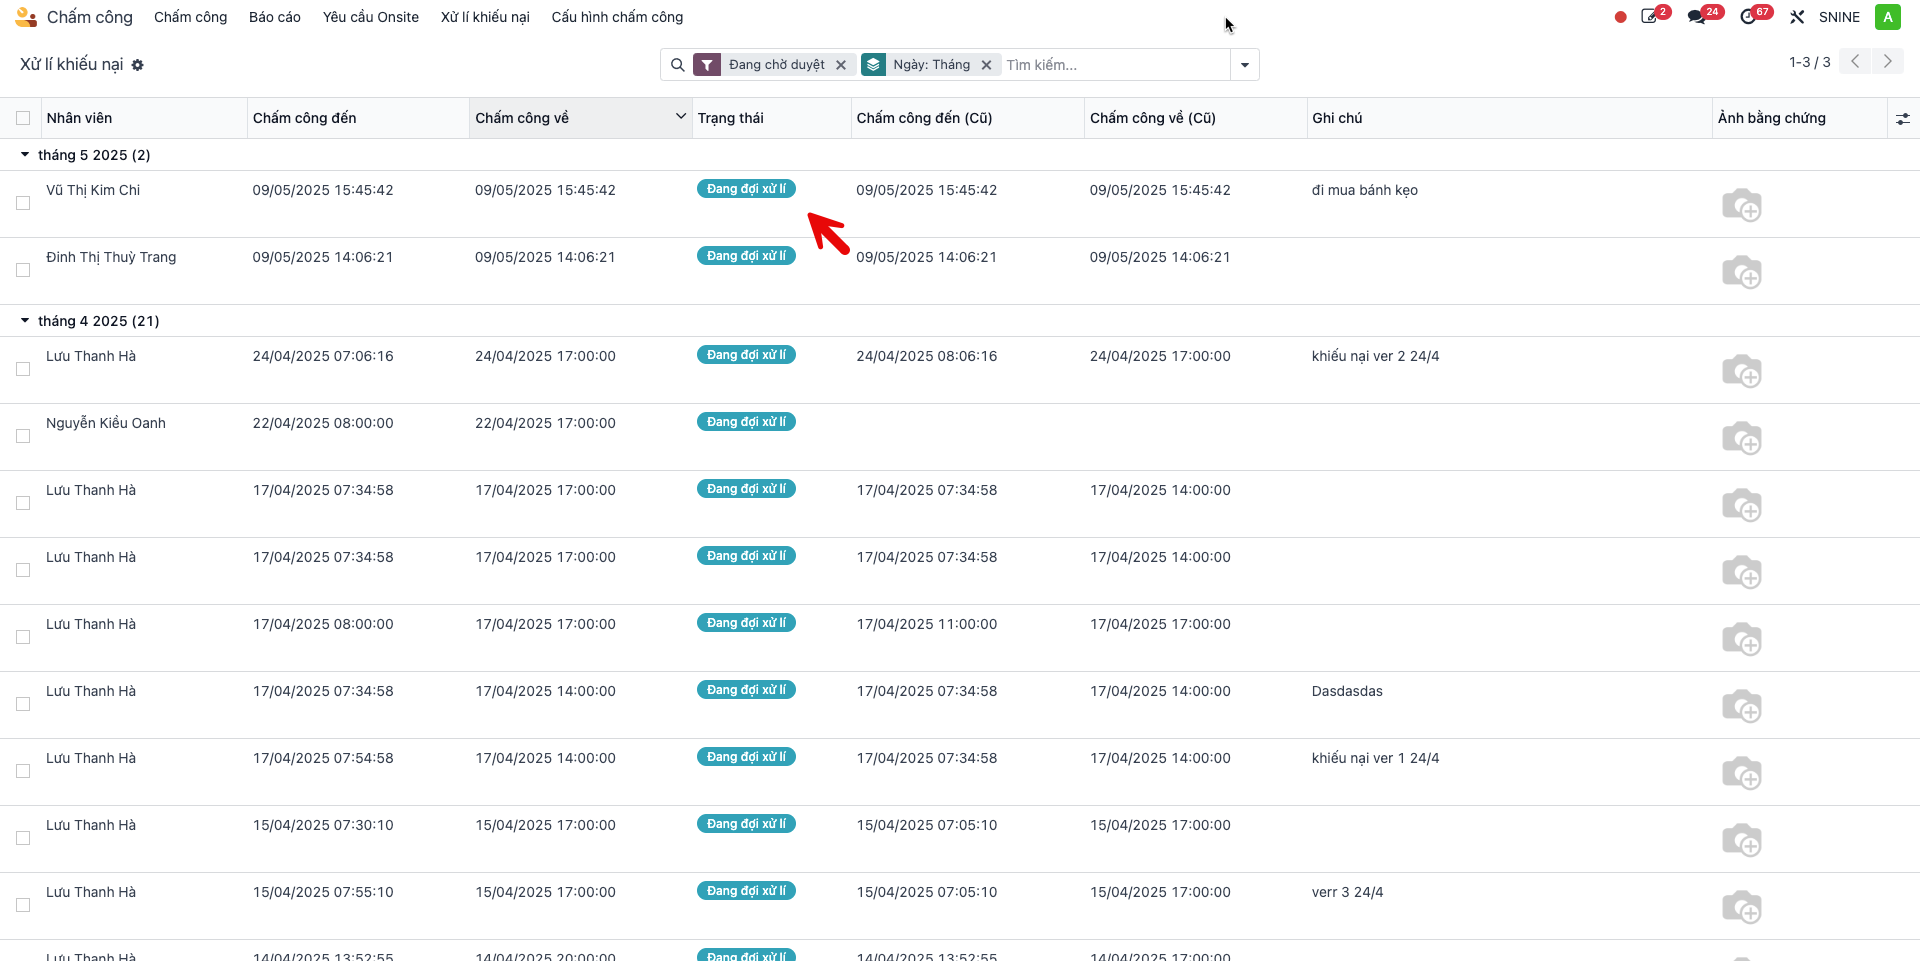The width and height of the screenshot is (1920, 961).
Task: Click the debug tools wrench icon
Action: click(1797, 17)
